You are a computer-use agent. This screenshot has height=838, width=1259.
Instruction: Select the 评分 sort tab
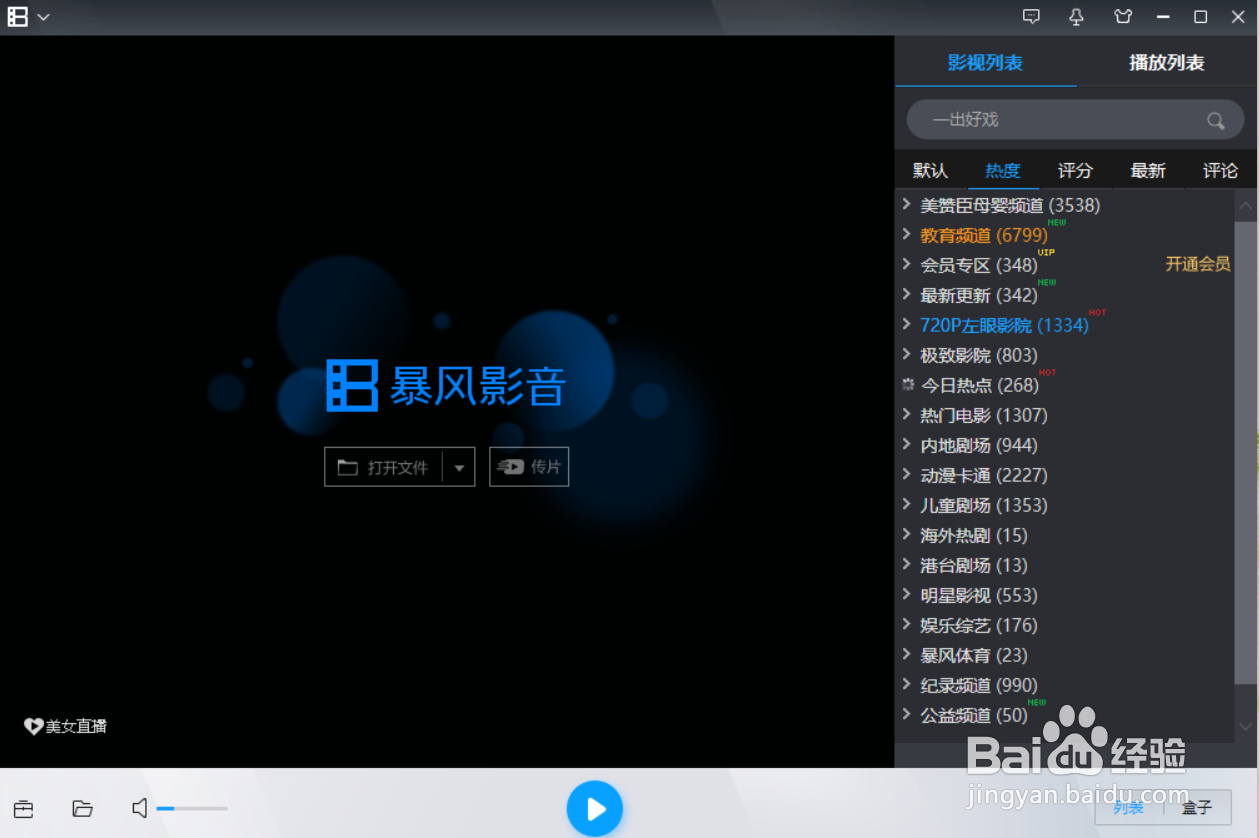1075,171
